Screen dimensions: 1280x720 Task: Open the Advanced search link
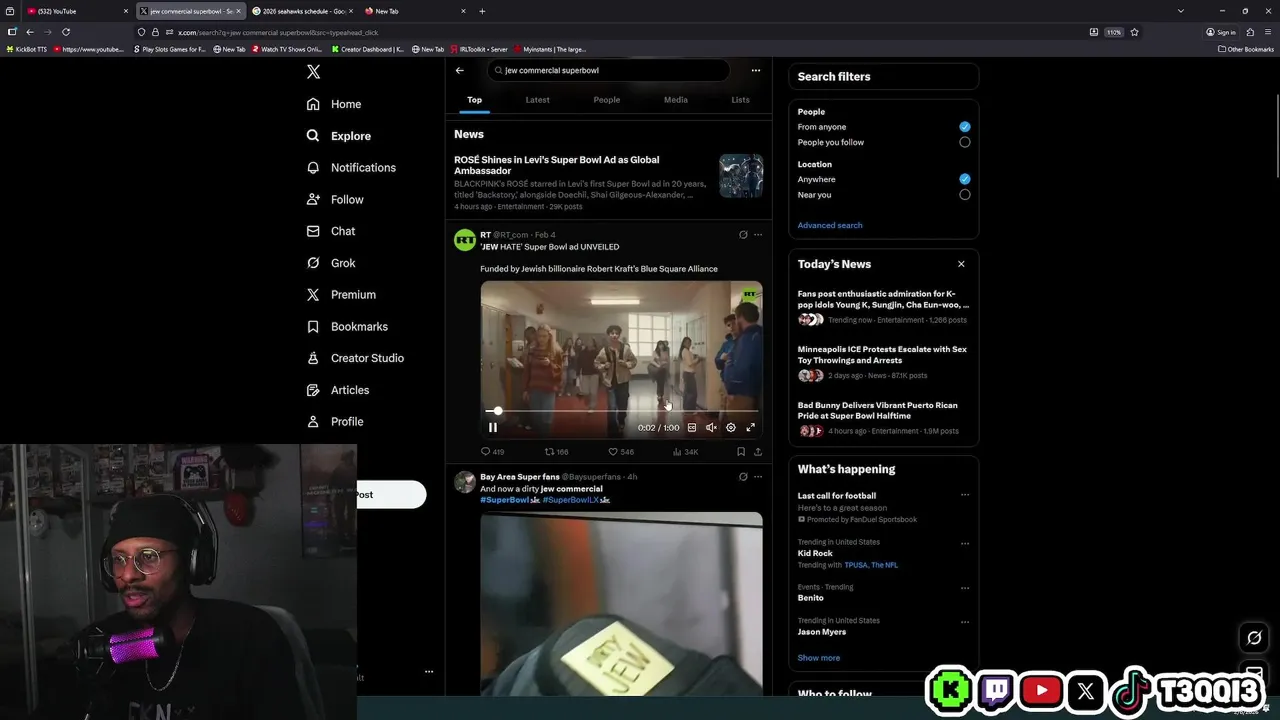[x=830, y=225]
